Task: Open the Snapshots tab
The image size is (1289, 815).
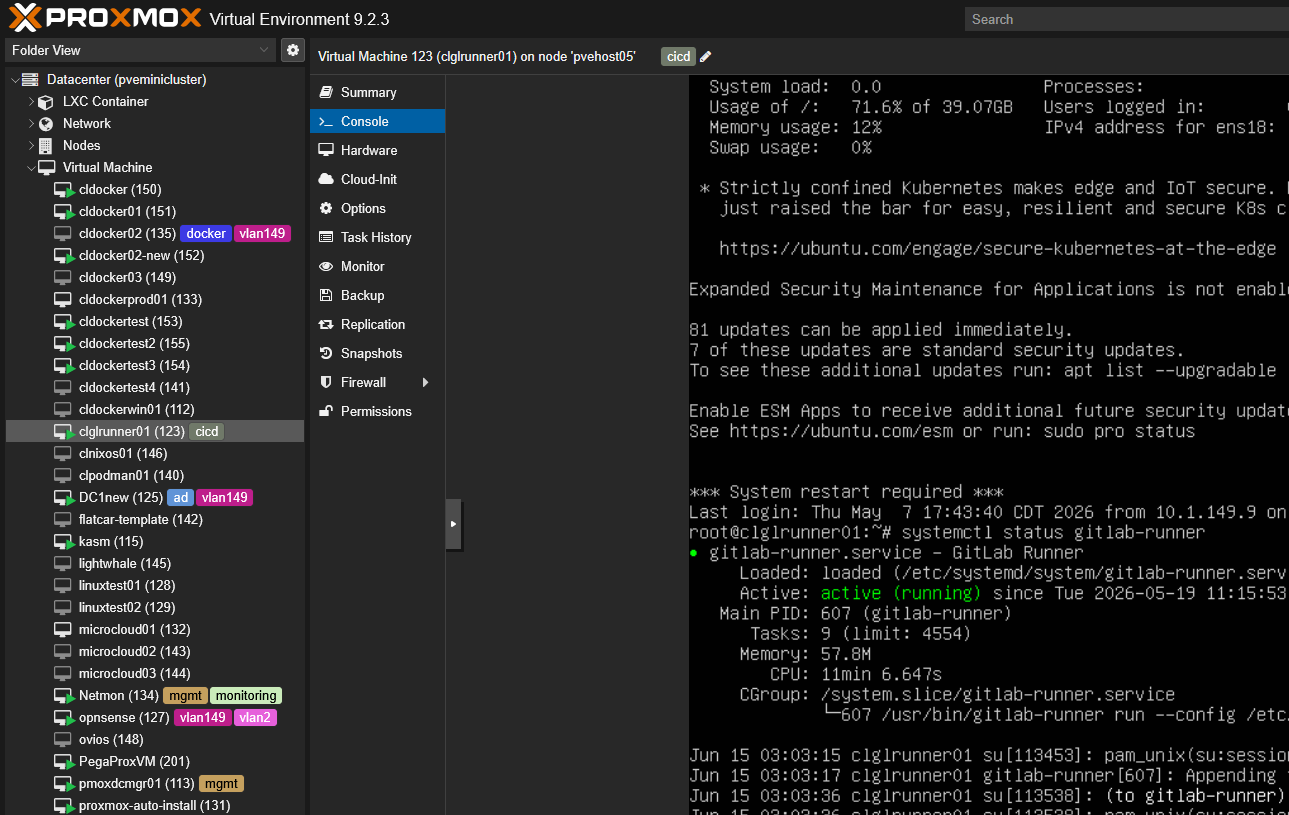Action: (377, 353)
